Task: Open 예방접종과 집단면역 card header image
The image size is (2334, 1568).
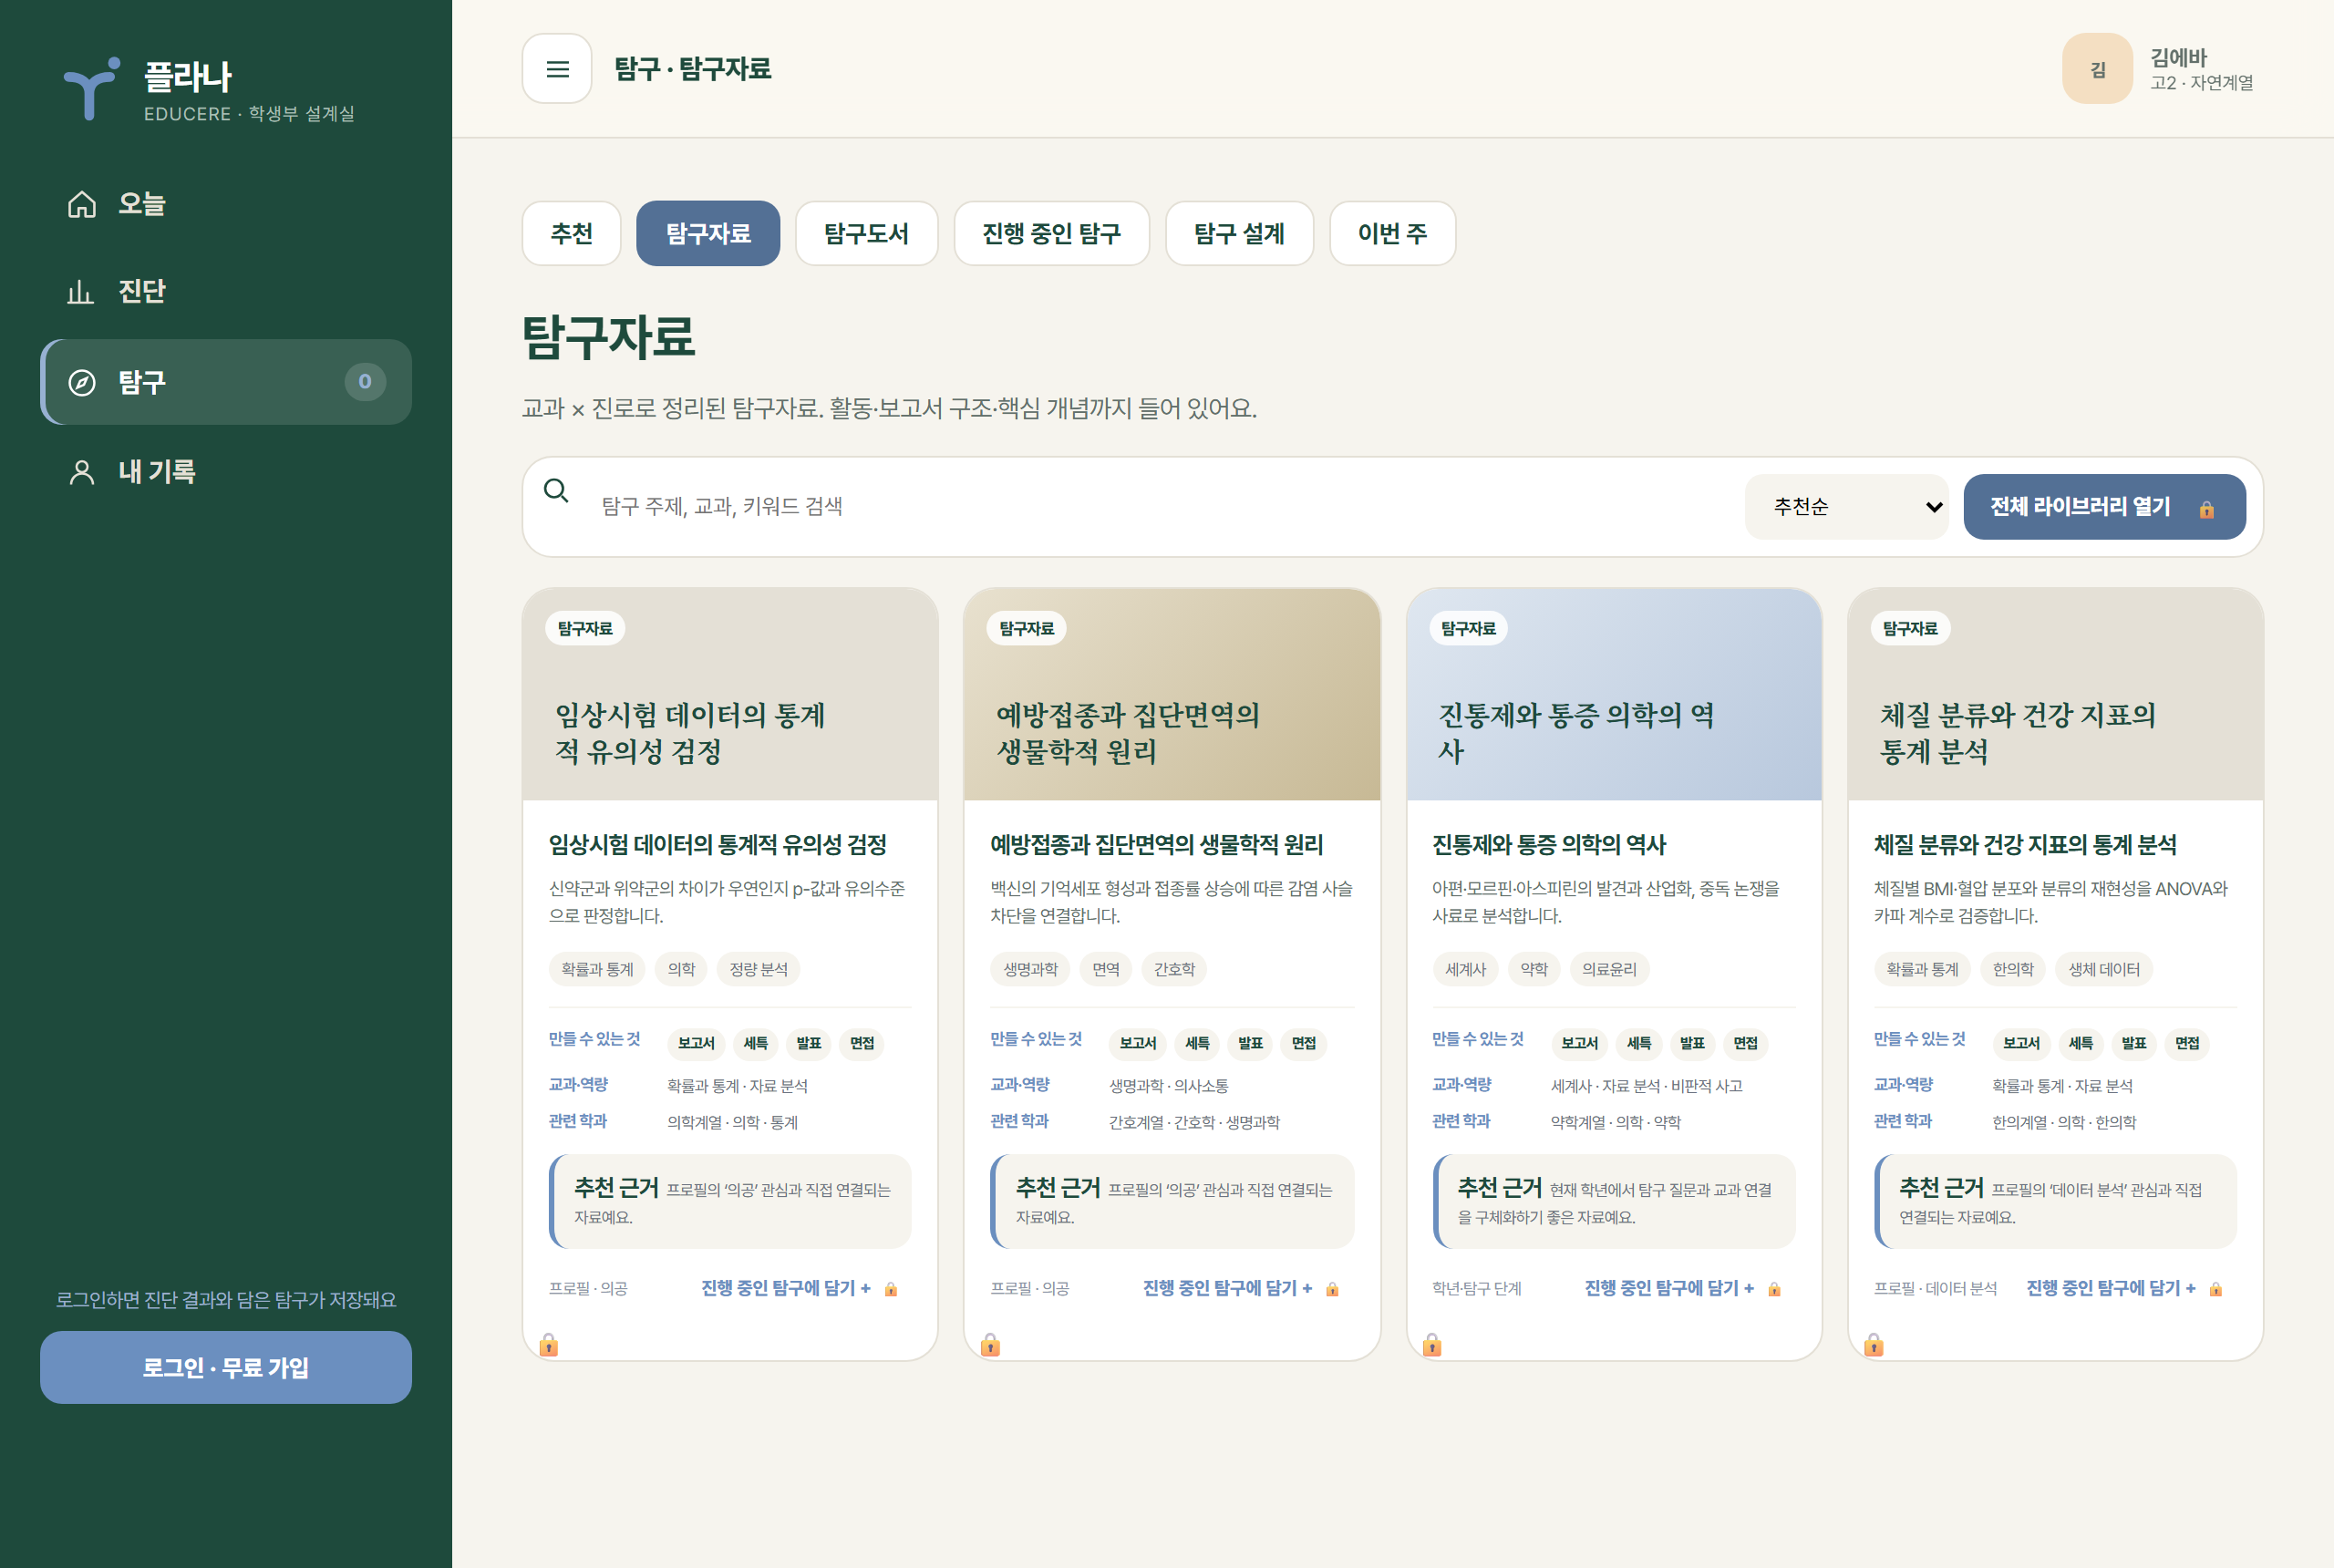Action: pyautogui.click(x=1172, y=695)
